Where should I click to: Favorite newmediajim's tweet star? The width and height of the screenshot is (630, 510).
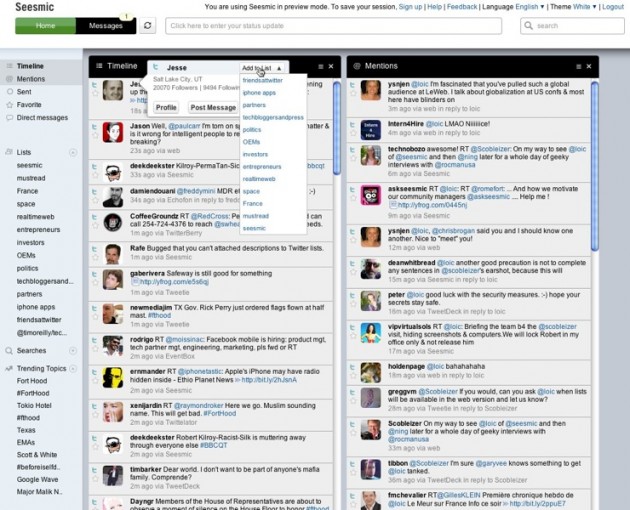pyautogui.click(x=95, y=317)
